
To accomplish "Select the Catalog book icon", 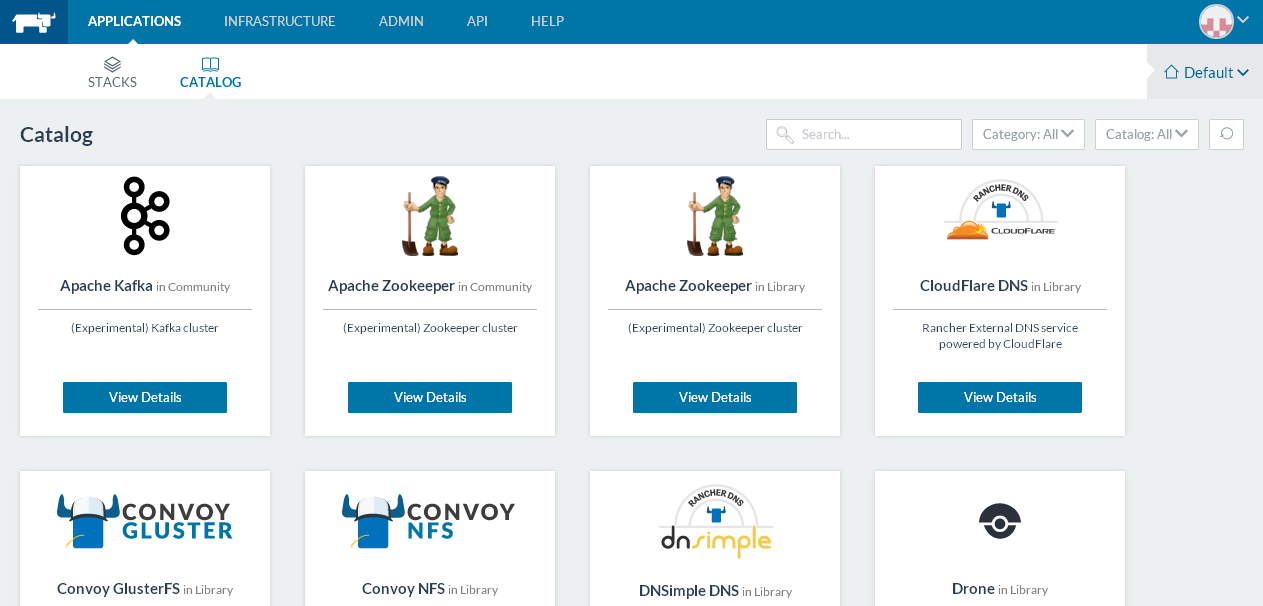I will [x=210, y=64].
